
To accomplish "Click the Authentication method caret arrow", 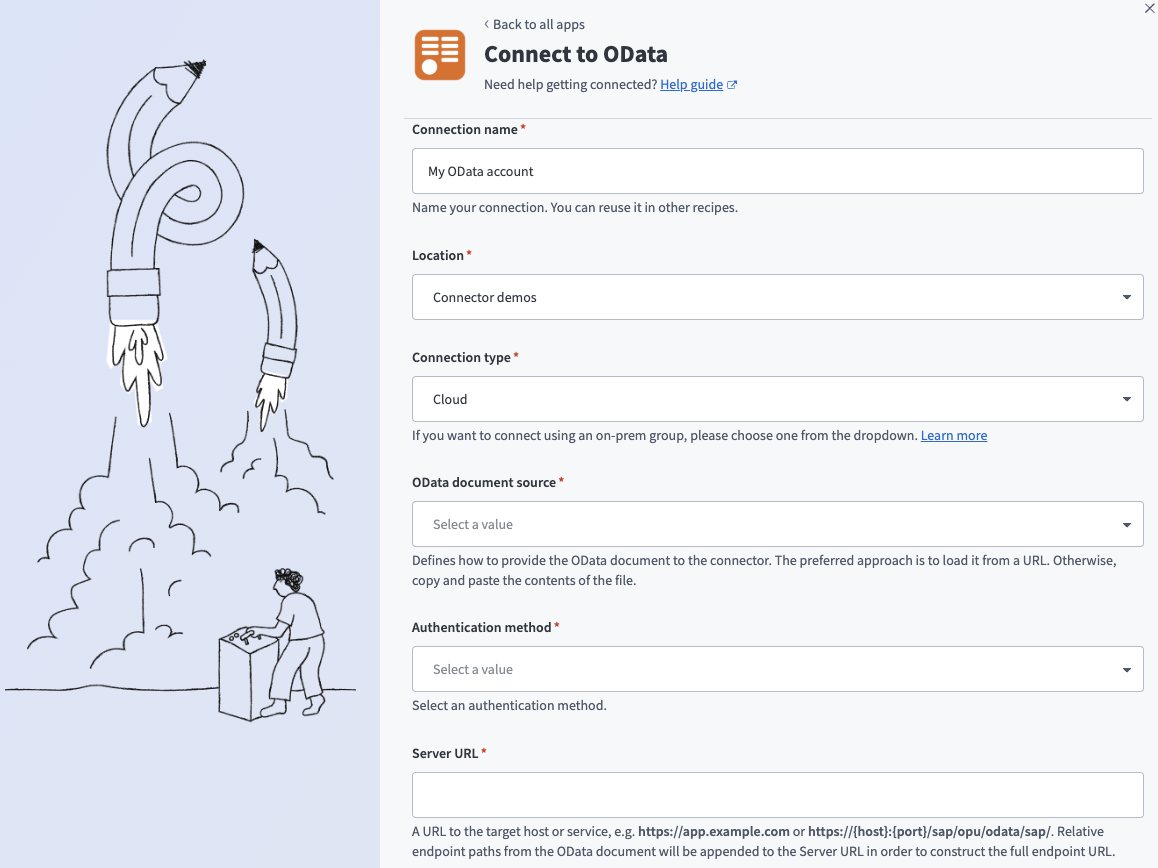I will coord(1126,669).
